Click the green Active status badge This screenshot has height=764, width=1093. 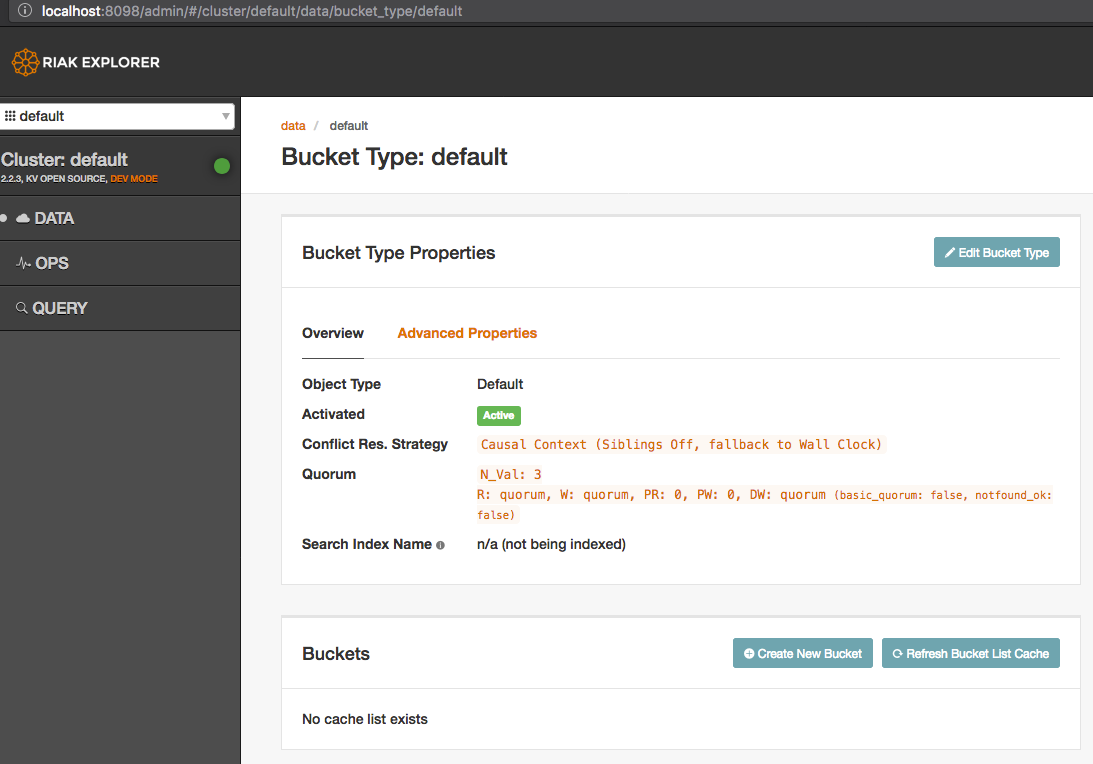(498, 415)
